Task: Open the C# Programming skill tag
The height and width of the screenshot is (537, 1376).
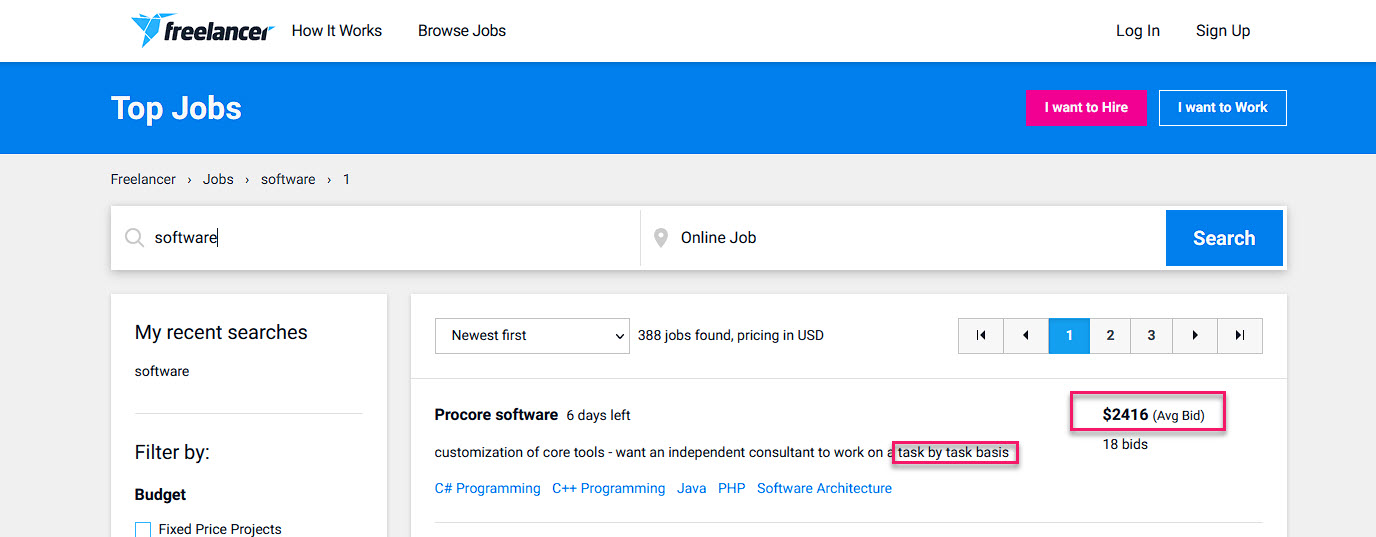Action: (487, 489)
